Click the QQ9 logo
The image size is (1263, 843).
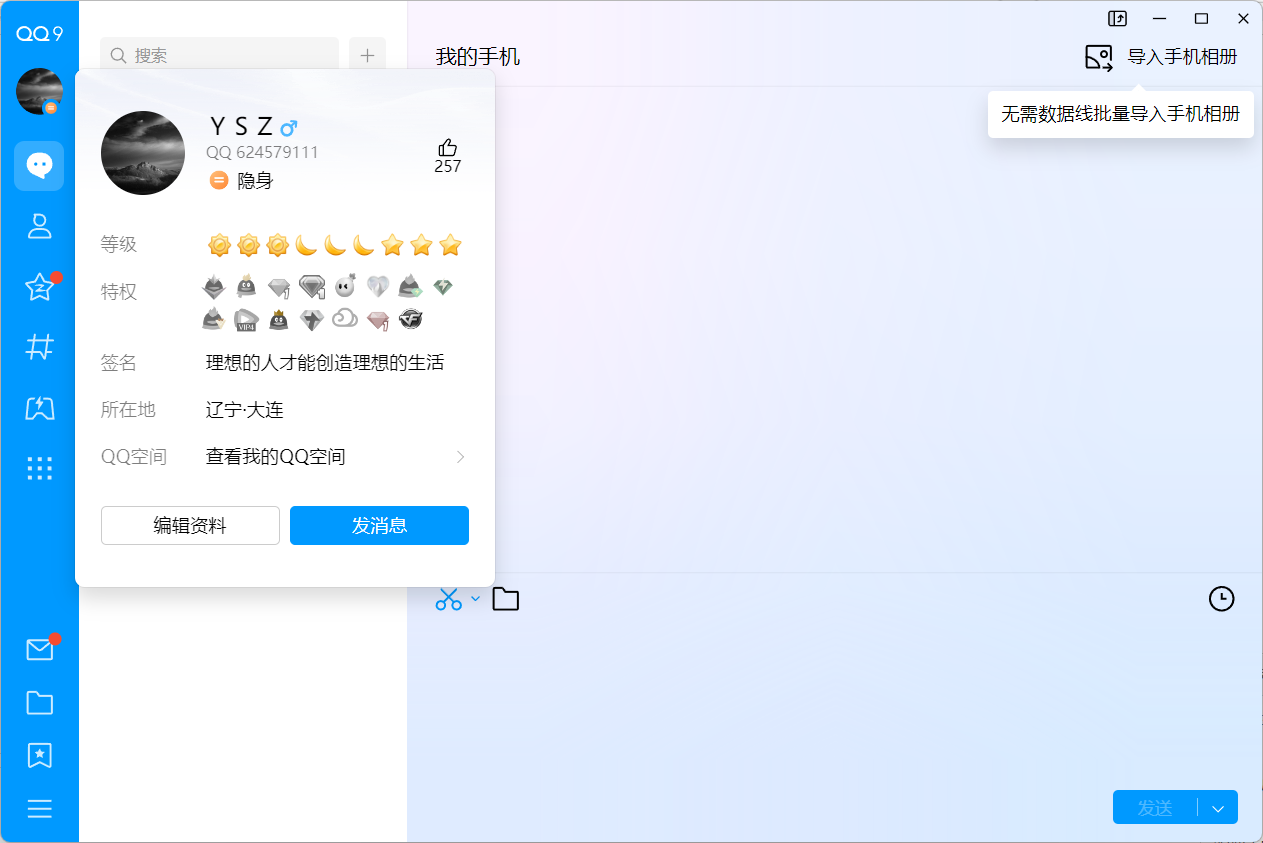click(39, 33)
